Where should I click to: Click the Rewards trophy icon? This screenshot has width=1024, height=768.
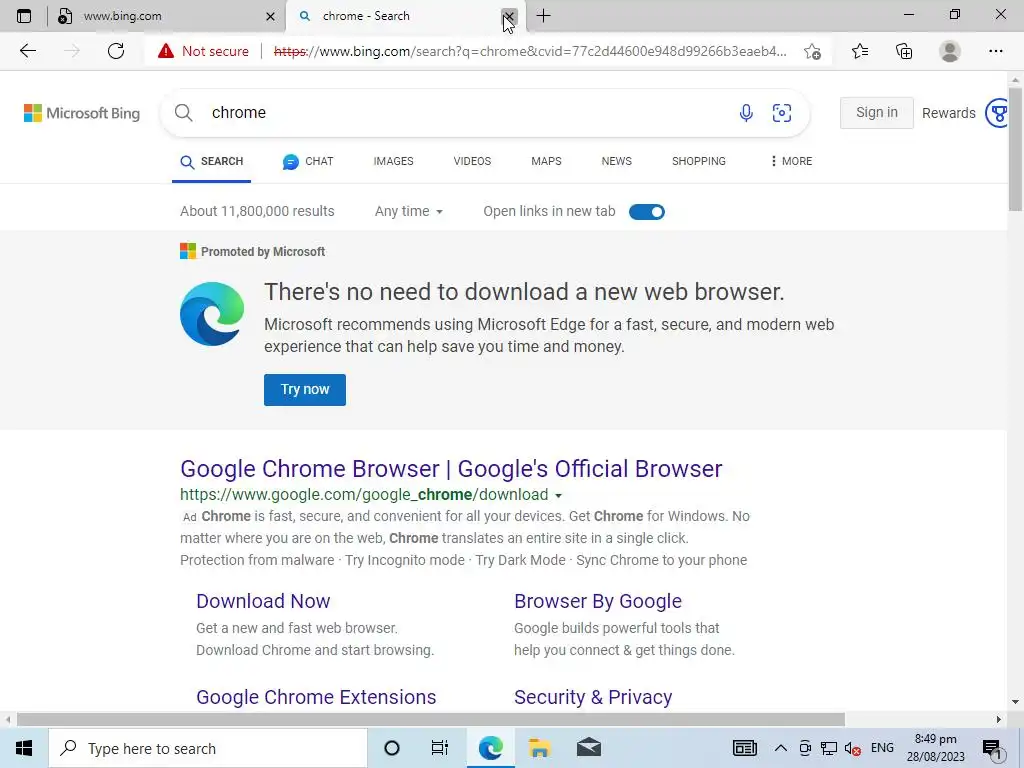[x=997, y=113]
